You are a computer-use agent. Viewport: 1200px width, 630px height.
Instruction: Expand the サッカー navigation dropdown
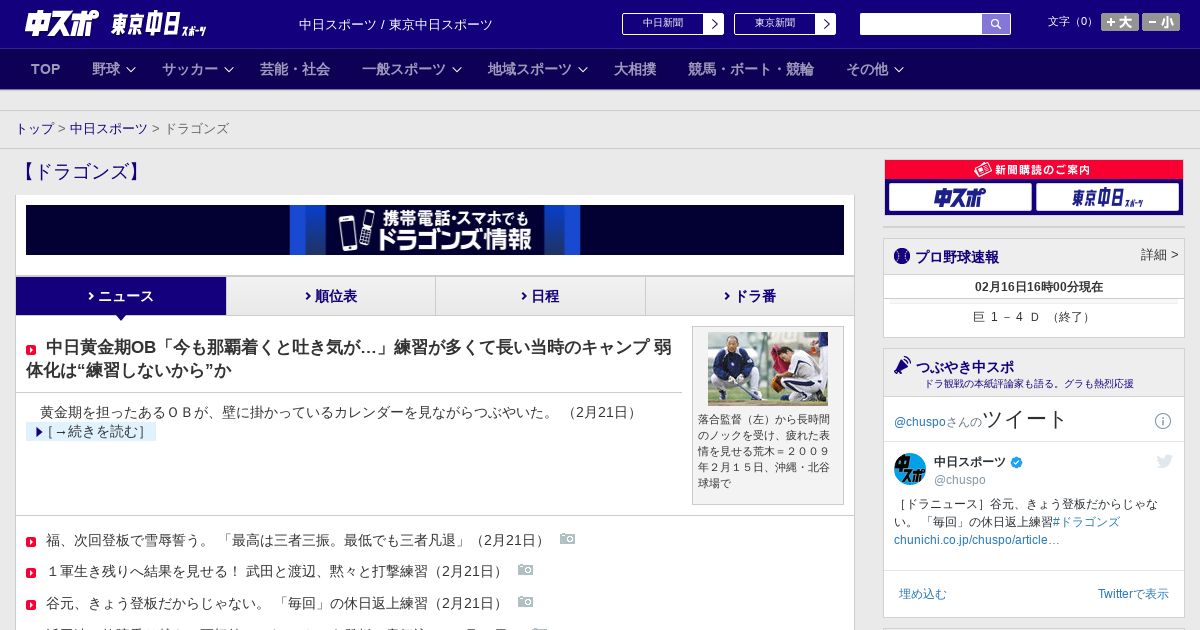click(x=198, y=69)
